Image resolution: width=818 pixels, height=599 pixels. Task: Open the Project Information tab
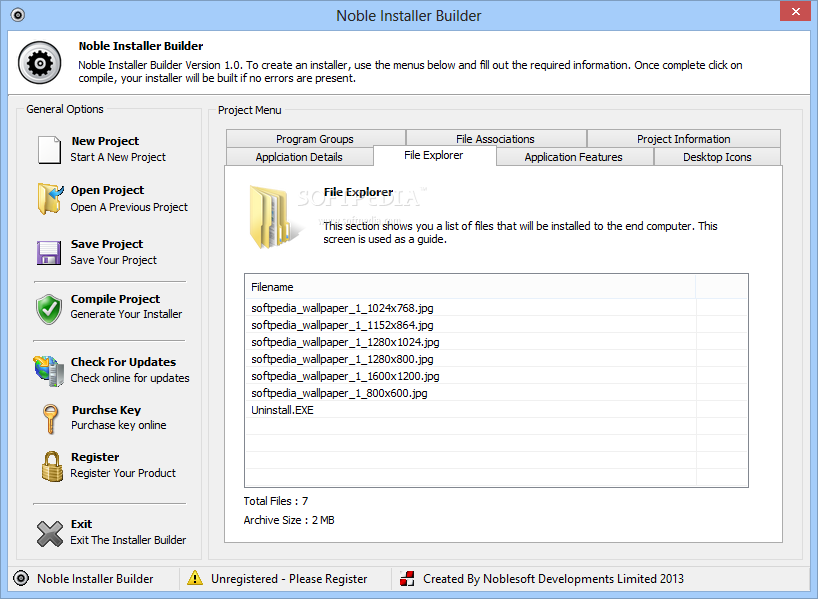[x=683, y=139]
